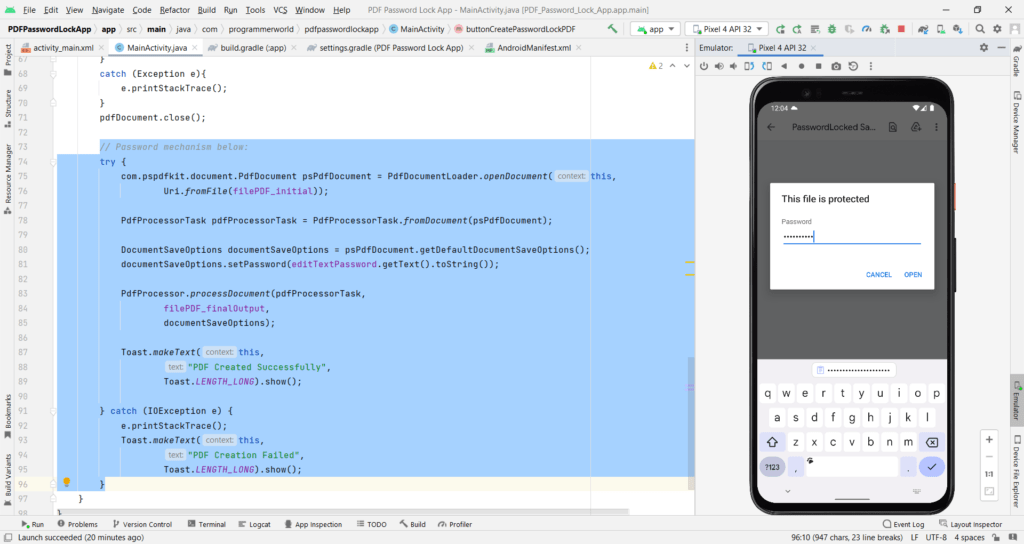The height and width of the screenshot is (544, 1024).
Task: Open the Pixel 4 API 32 device dropdown
Action: (x=727, y=29)
